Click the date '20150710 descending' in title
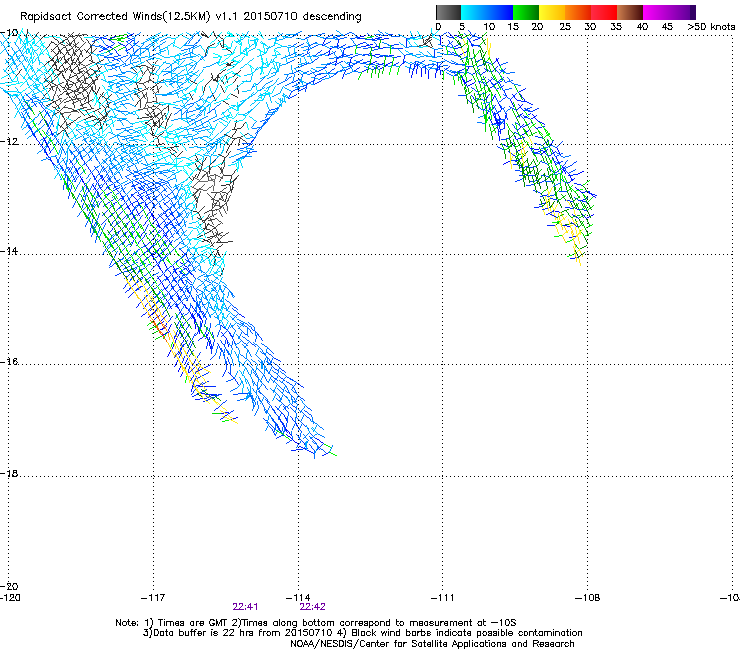Image resolution: width=740 pixels, height=650 pixels. coord(302,17)
